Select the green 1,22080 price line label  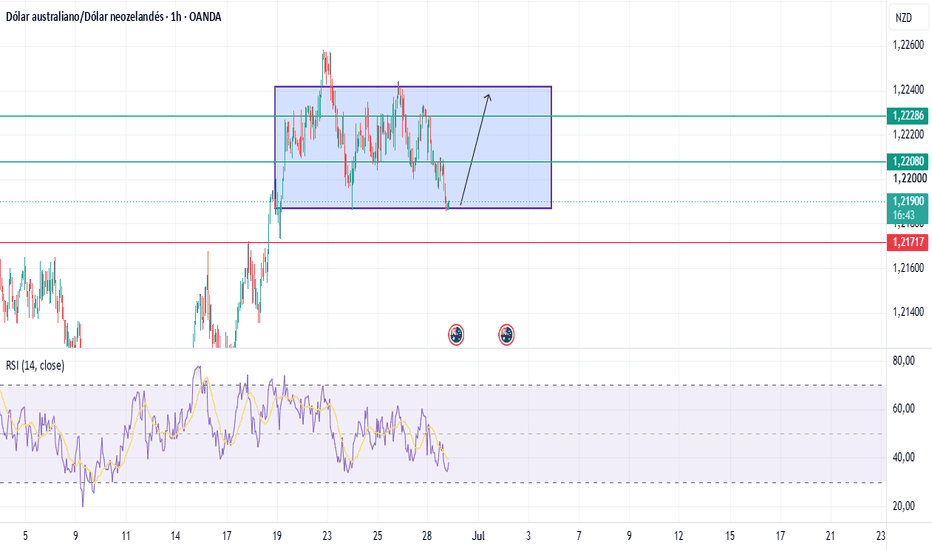click(907, 161)
